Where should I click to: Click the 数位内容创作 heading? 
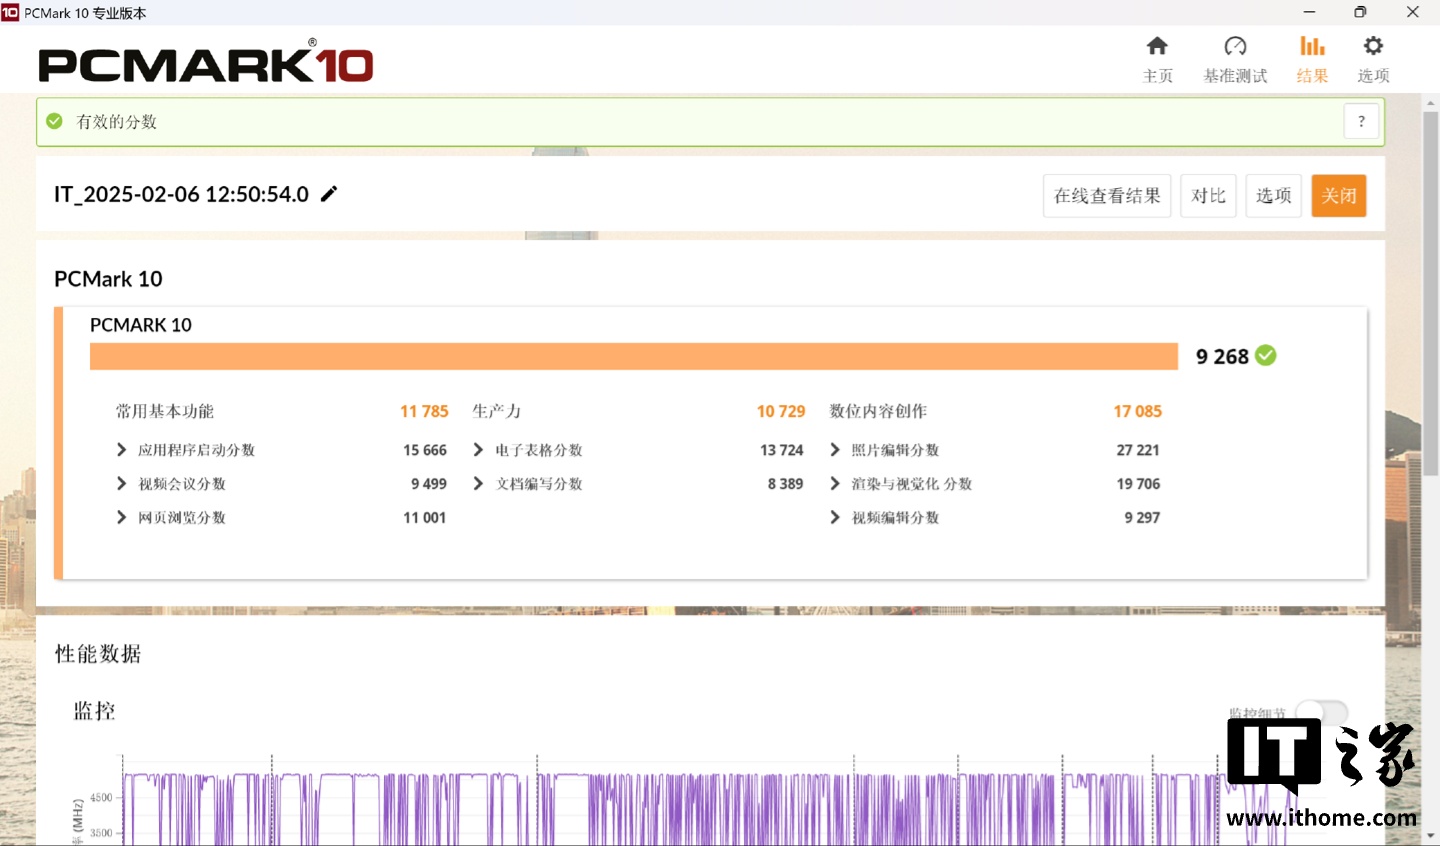tap(878, 411)
